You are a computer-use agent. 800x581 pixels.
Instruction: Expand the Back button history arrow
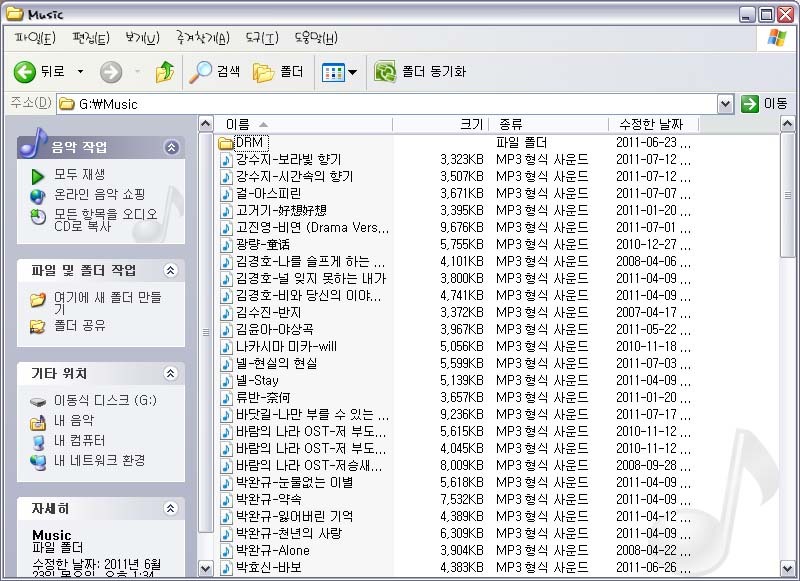coord(81,72)
